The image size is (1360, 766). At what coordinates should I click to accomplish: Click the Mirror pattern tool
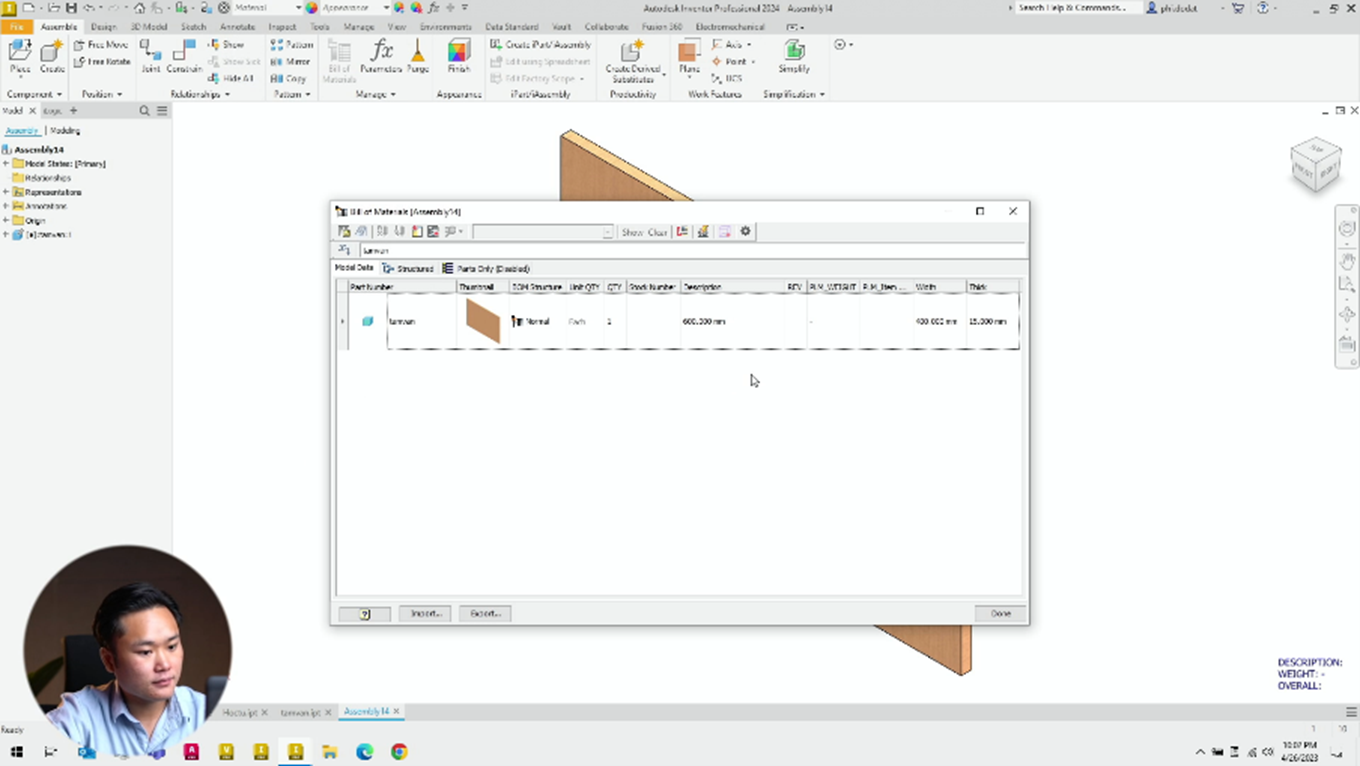coord(291,62)
